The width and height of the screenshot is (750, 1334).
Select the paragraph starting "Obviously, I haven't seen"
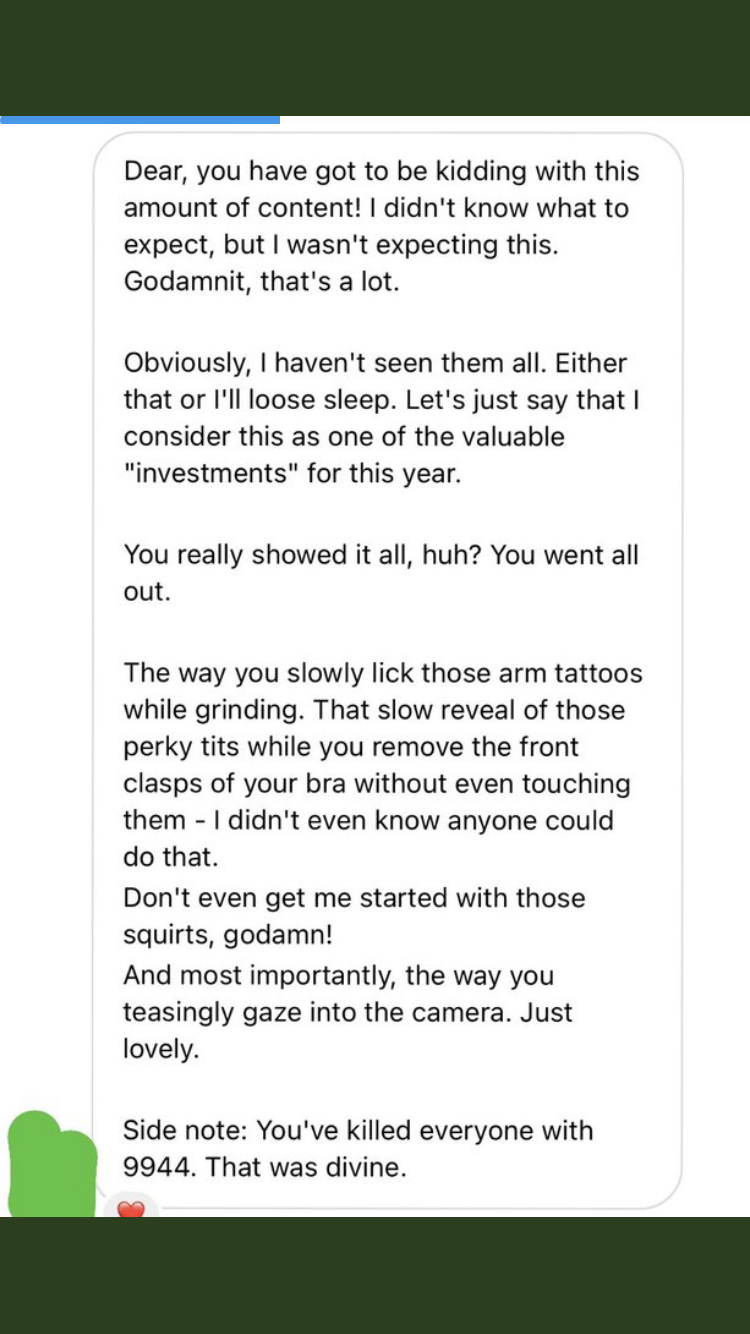pos(381,419)
